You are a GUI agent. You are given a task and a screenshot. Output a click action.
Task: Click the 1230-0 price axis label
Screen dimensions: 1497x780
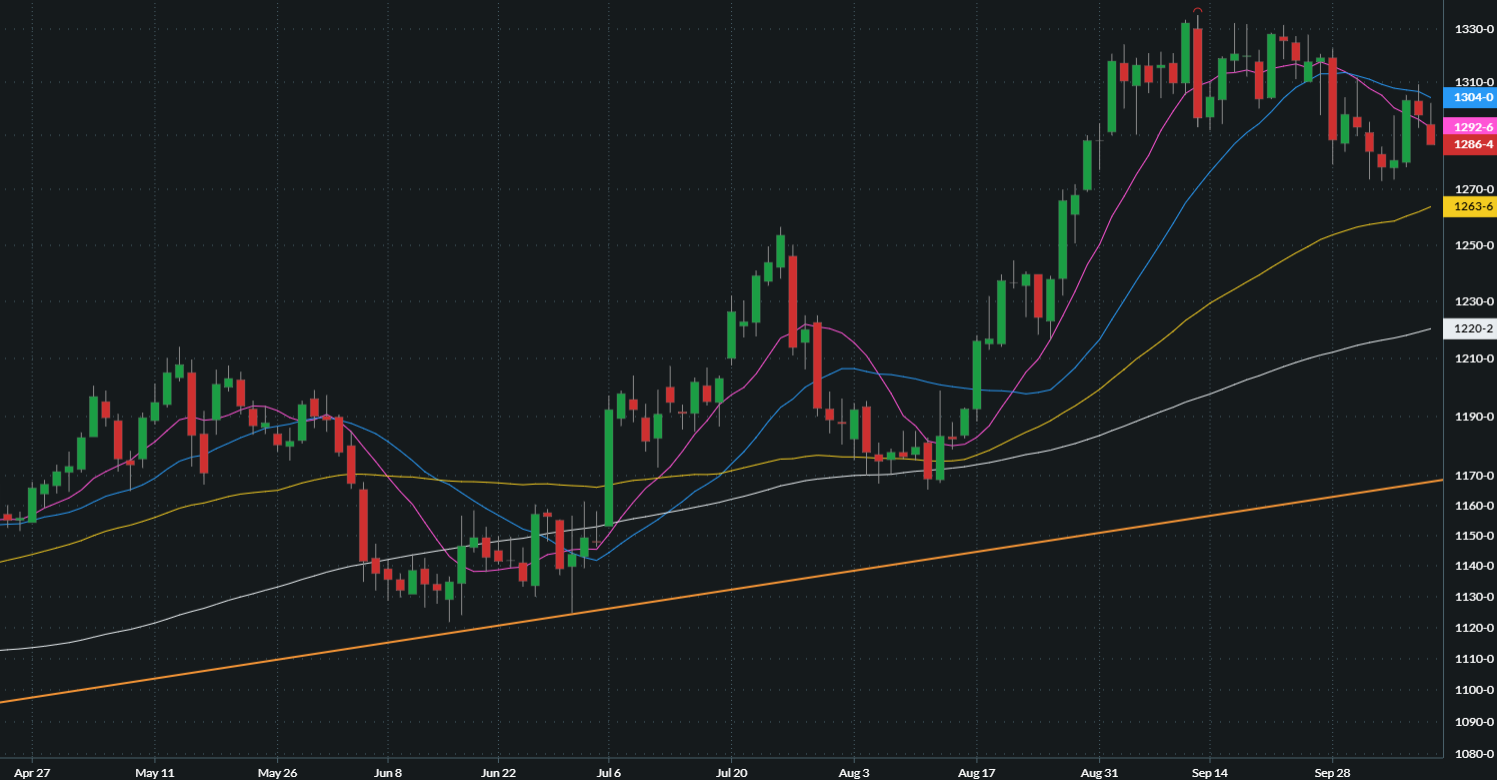[x=1474, y=301]
